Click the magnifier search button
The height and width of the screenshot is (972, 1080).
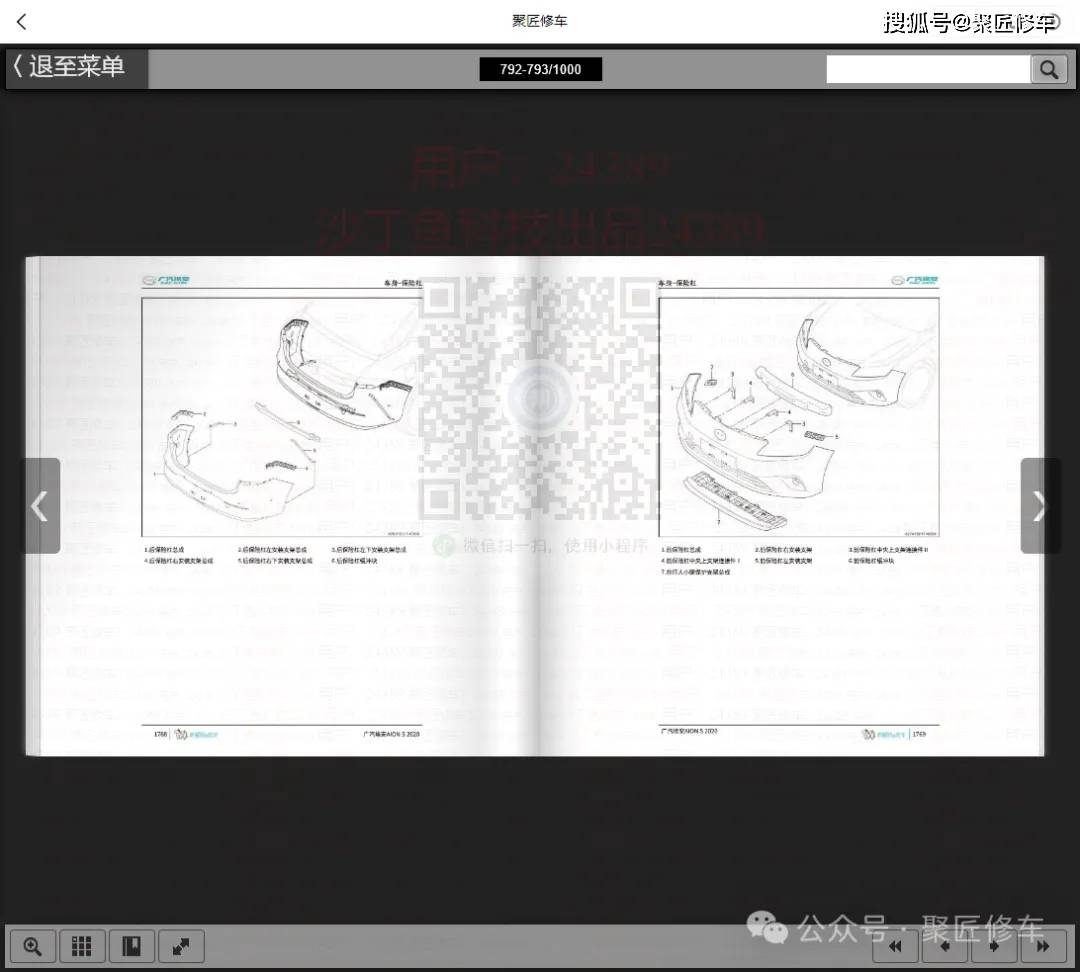tap(1049, 70)
